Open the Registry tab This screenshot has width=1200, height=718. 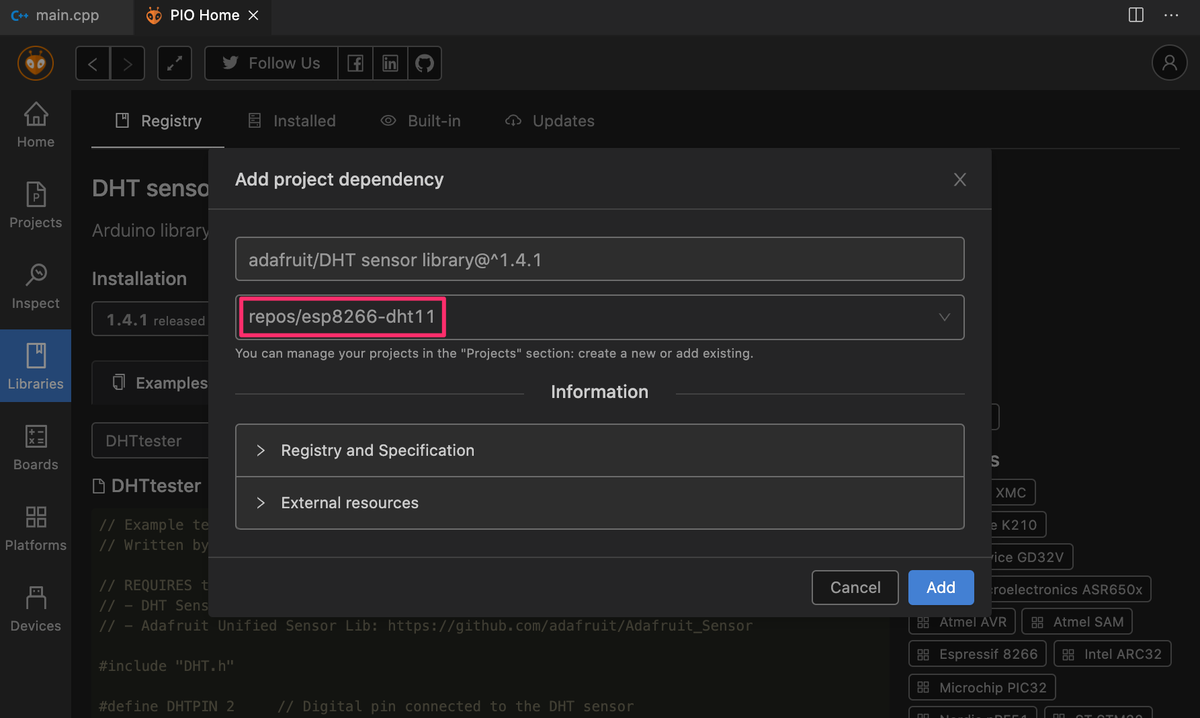click(159, 121)
